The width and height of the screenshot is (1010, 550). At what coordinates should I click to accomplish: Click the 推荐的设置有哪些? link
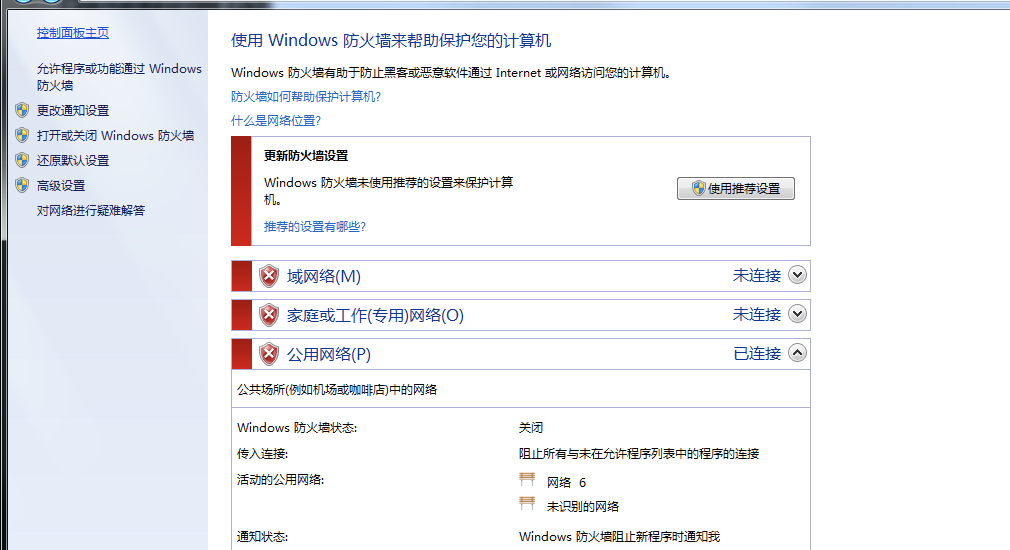(315, 227)
